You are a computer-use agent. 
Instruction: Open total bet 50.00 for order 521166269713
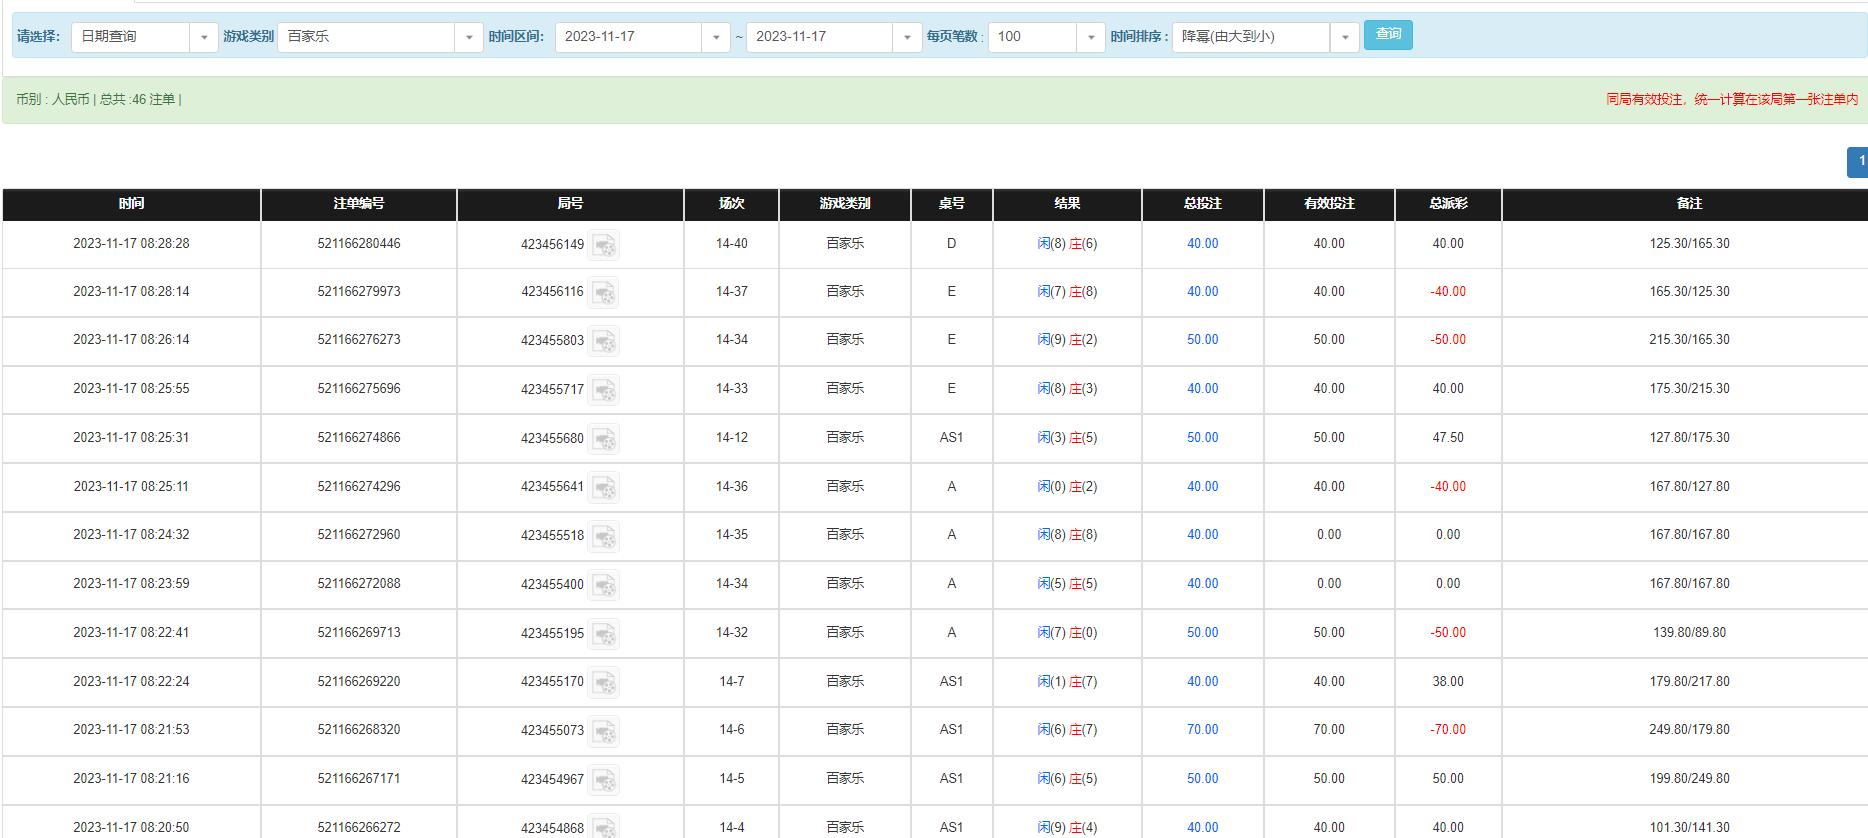(1203, 633)
